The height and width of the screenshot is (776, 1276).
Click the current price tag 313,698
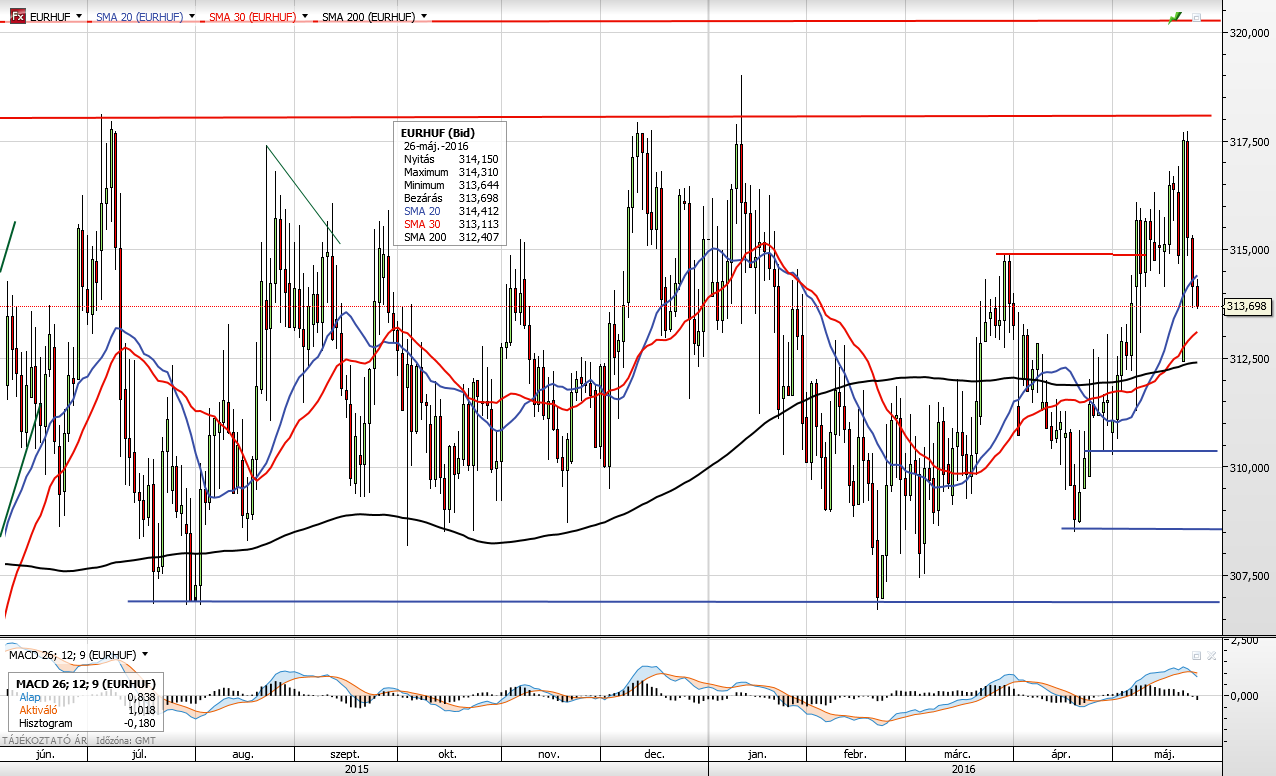1247,307
